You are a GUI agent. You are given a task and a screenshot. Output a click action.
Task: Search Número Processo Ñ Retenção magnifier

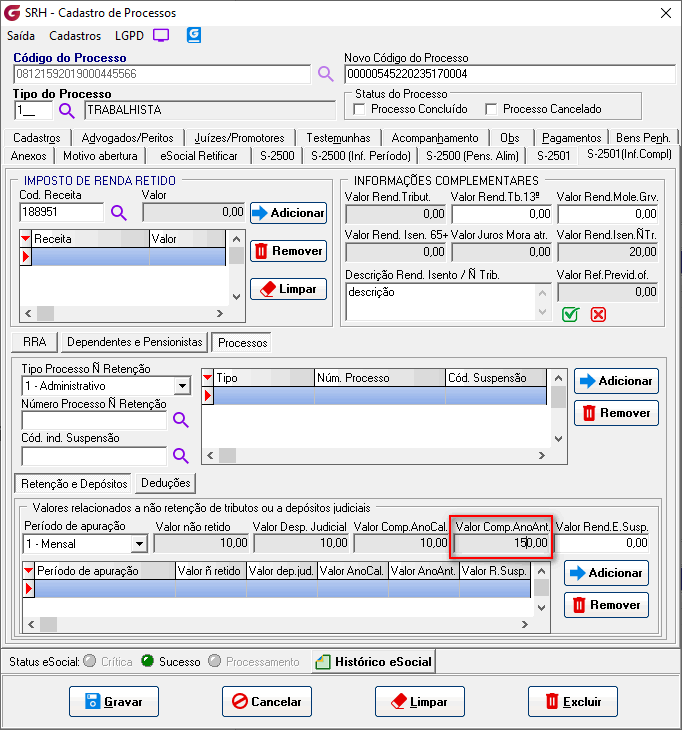tap(181, 420)
